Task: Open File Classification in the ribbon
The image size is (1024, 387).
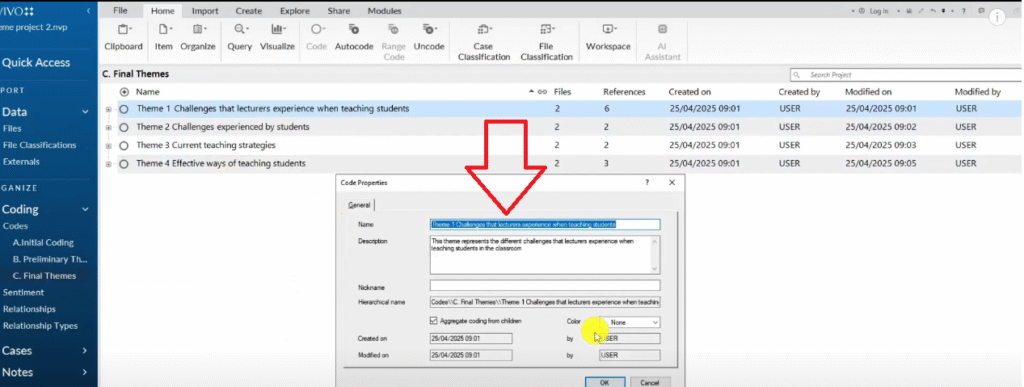Action: (547, 42)
